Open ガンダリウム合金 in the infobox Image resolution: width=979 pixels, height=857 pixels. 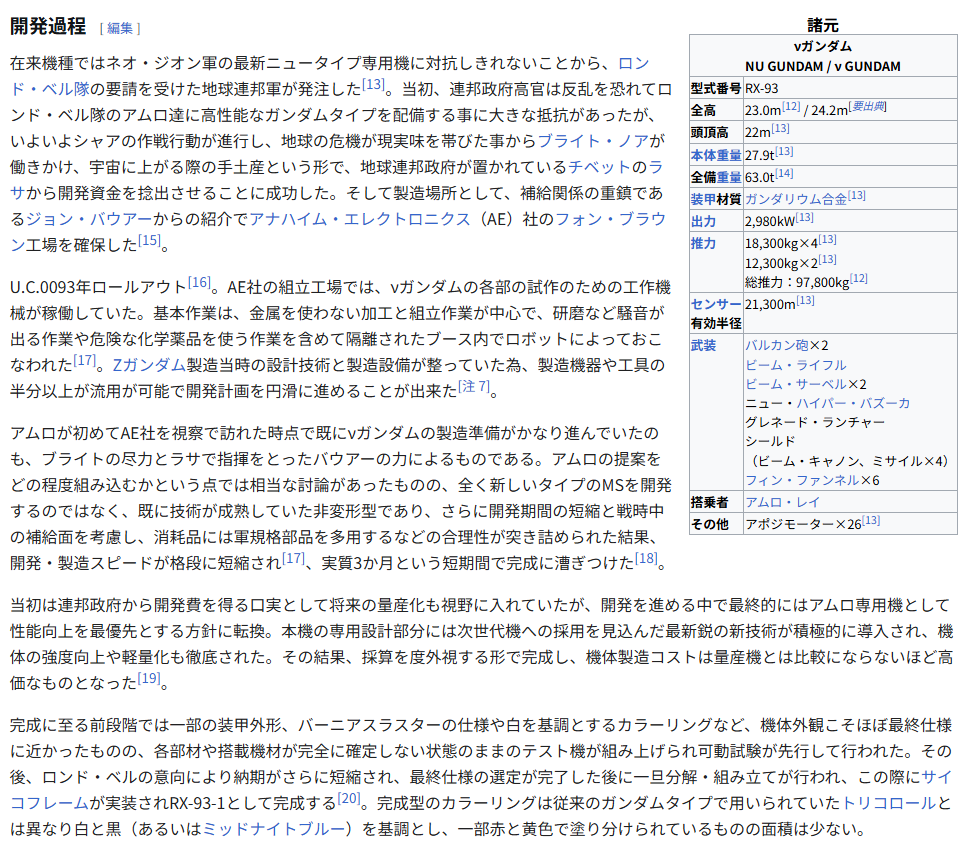coord(795,198)
